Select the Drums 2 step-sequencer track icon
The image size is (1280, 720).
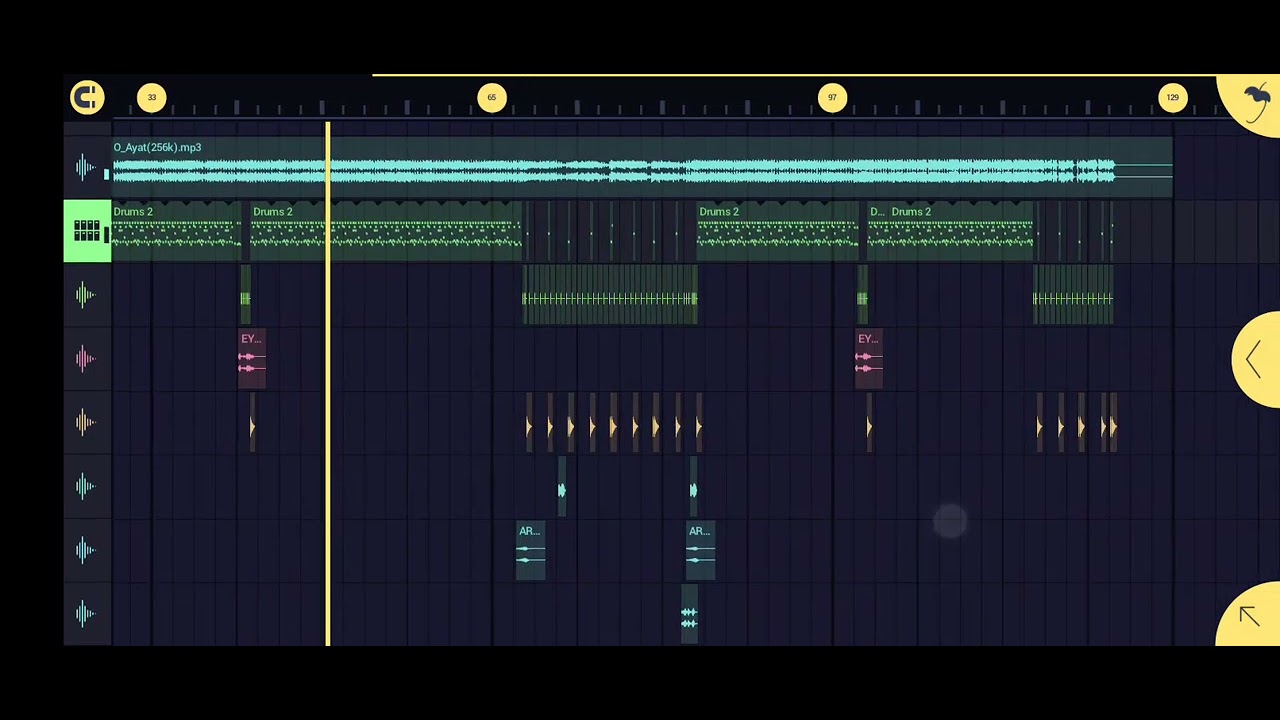coord(87,231)
